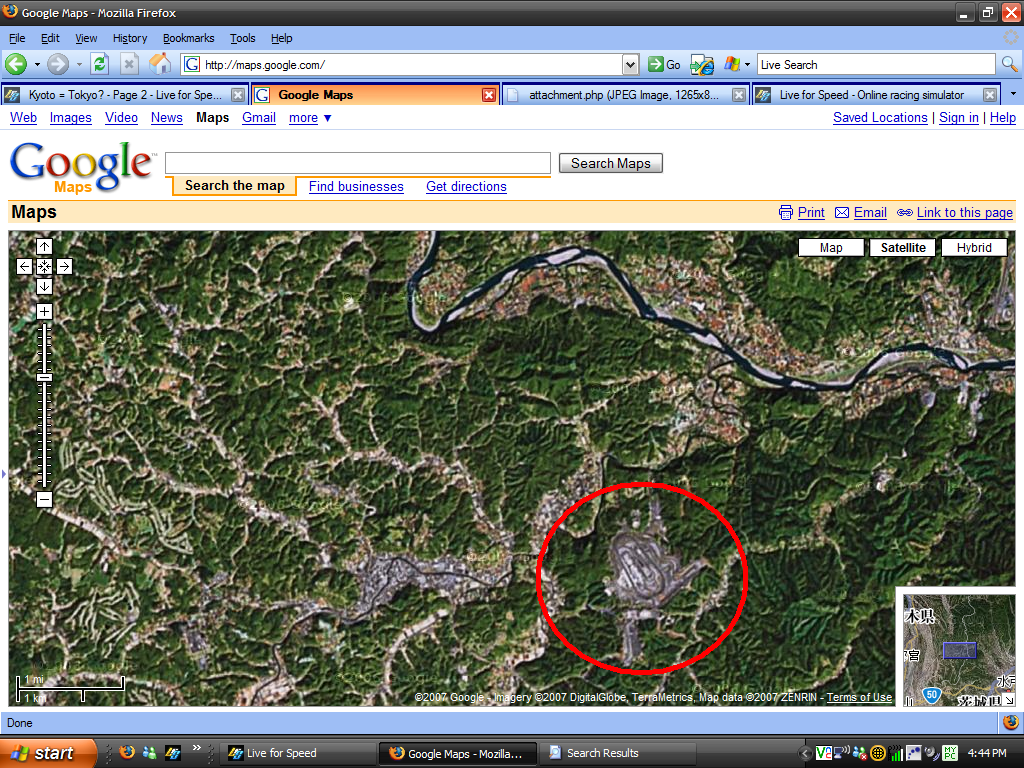Screen dimensions: 1024x768
Task: Zoom in with the plus button
Action: coord(44,312)
